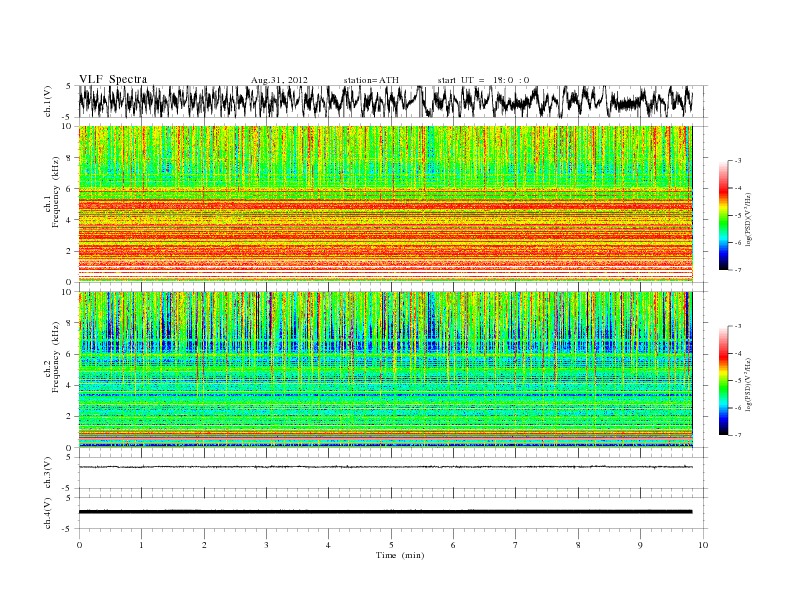
Task: Click time axis tick label "1"
Action: [141, 545]
